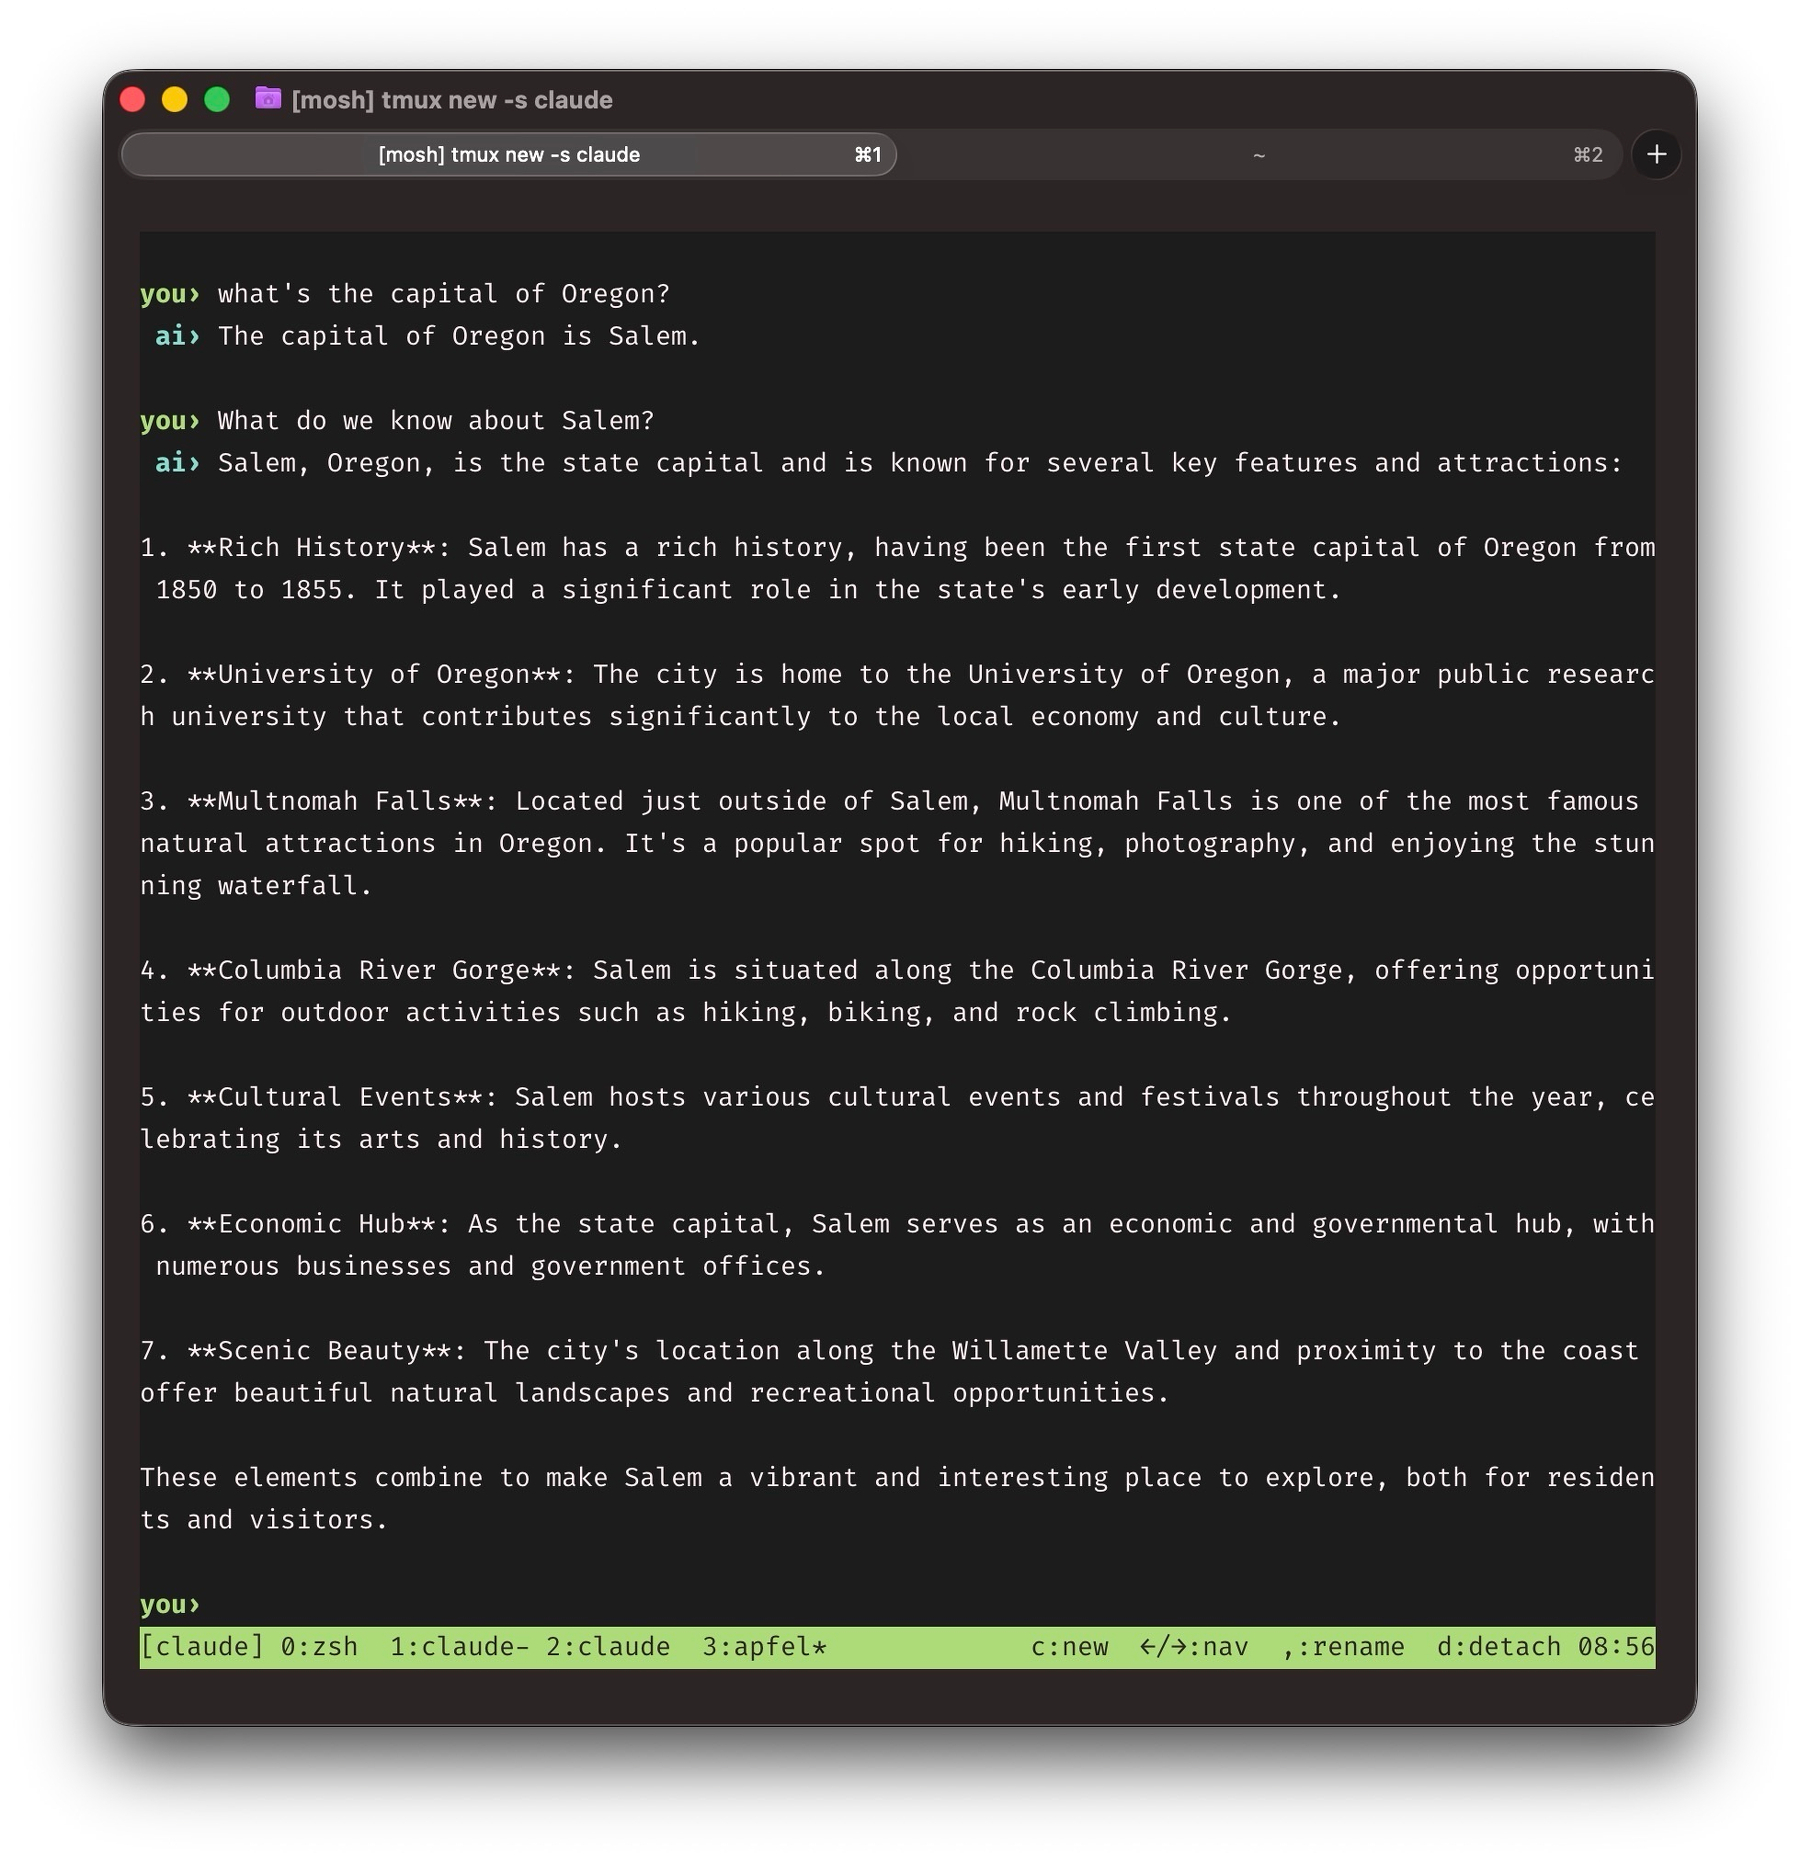The width and height of the screenshot is (1800, 1862).
Task: Click the ⌘2 shortcut badge on second tab
Action: tap(1587, 154)
